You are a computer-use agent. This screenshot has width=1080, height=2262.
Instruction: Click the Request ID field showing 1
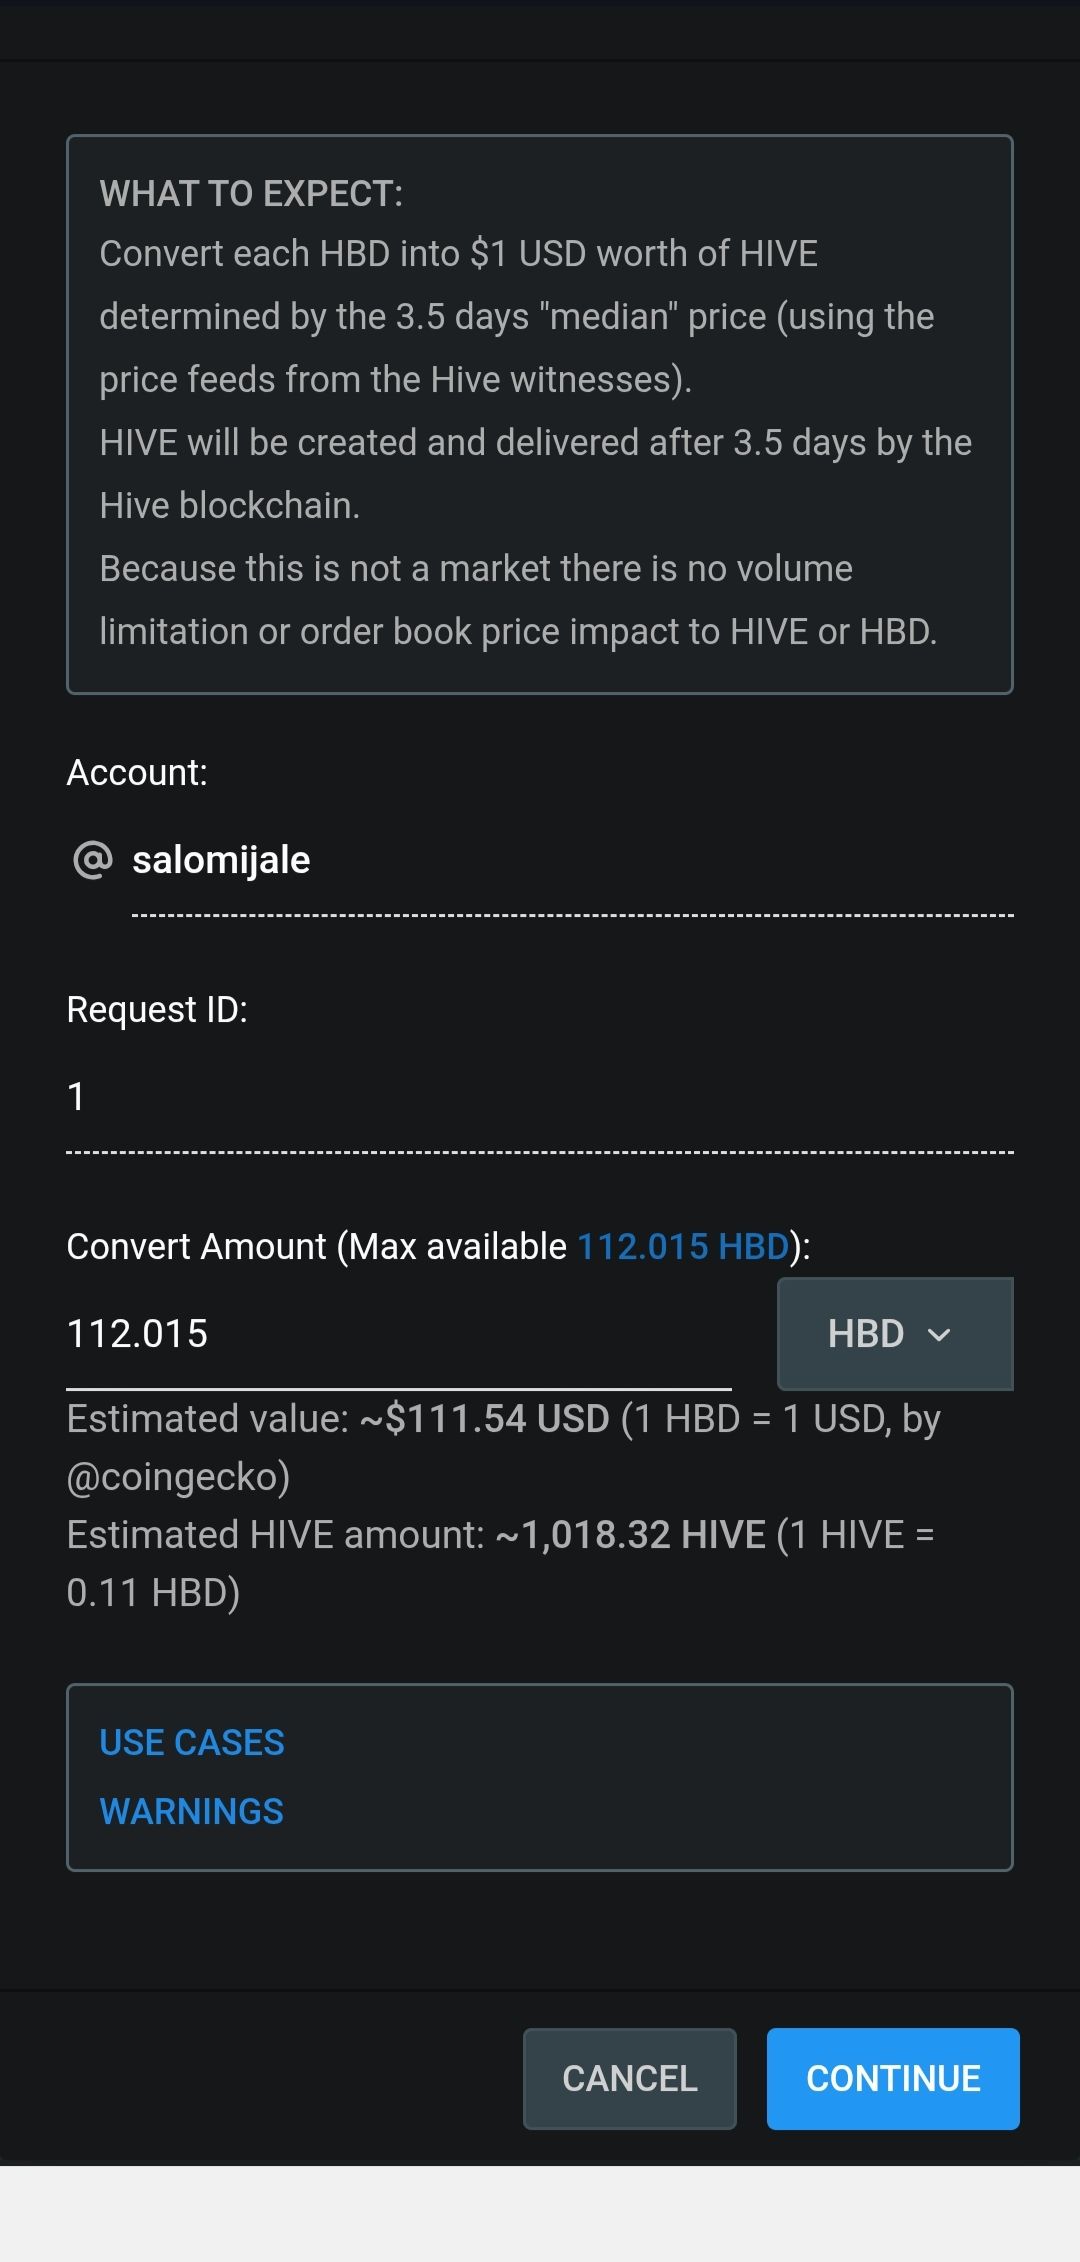click(540, 1097)
